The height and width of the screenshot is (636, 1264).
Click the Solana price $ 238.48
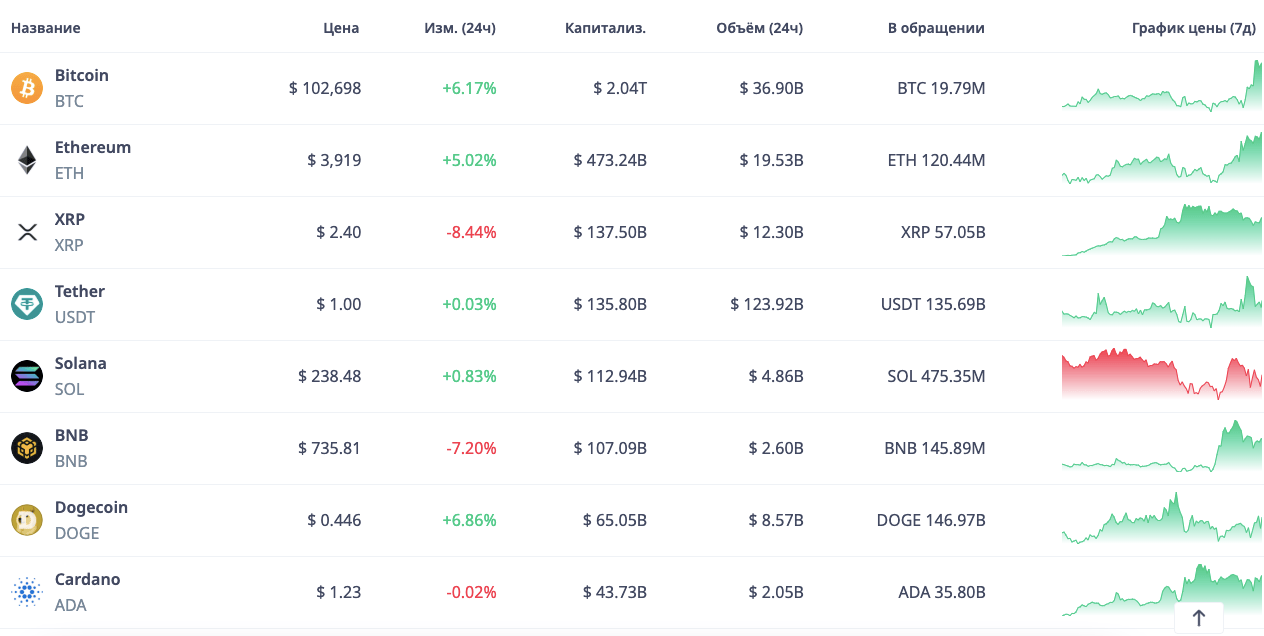click(330, 376)
